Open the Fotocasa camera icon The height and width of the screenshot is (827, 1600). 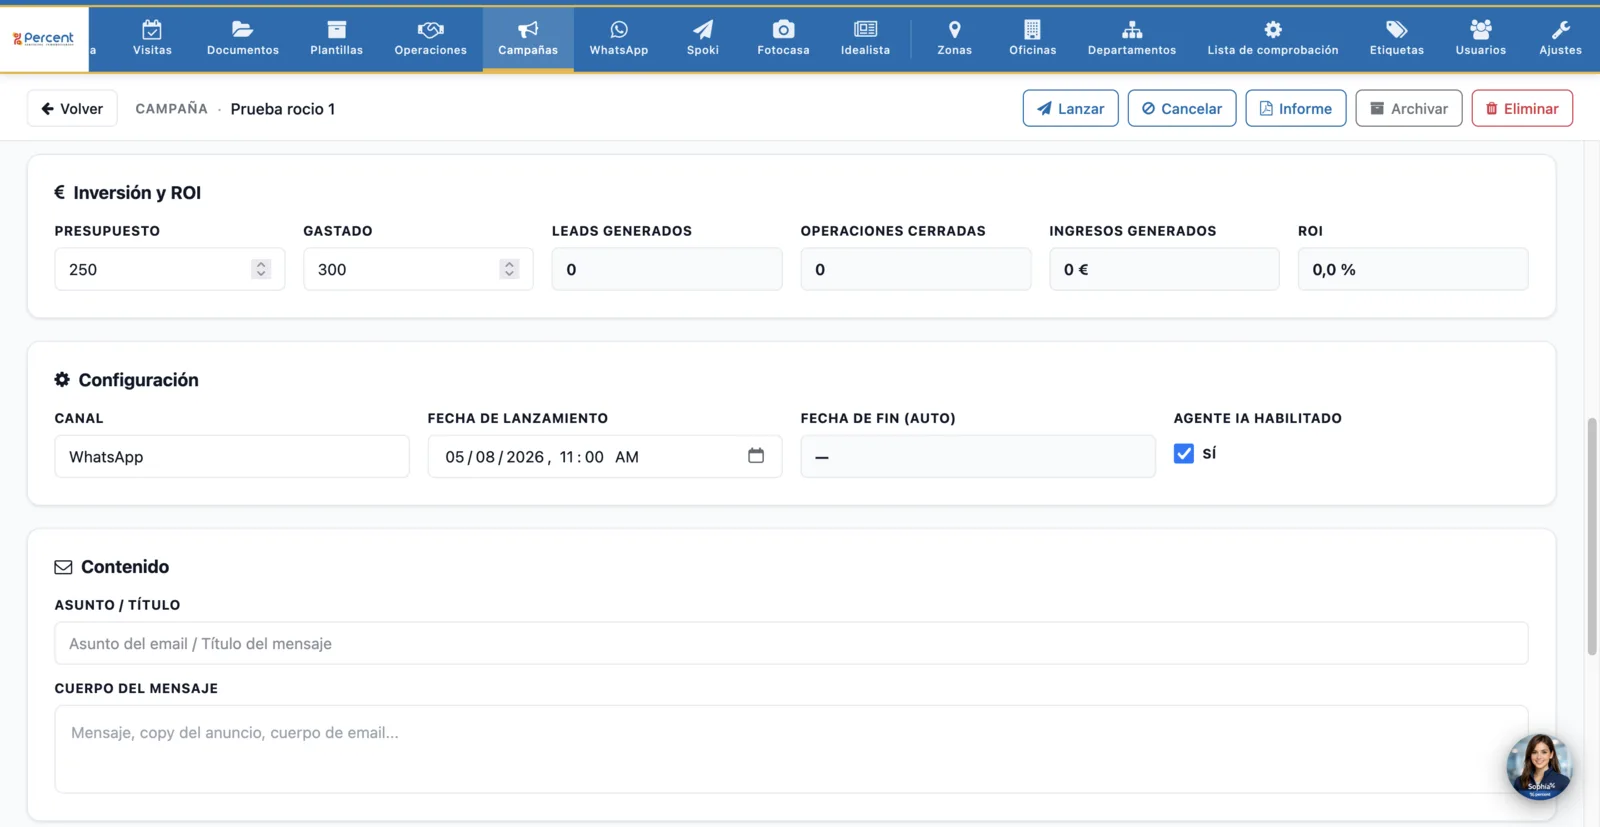pyautogui.click(x=783, y=30)
